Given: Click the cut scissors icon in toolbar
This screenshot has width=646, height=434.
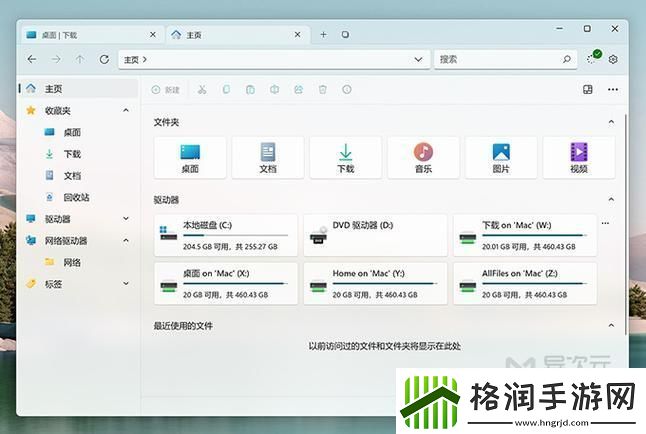Looking at the screenshot, I should (x=202, y=89).
